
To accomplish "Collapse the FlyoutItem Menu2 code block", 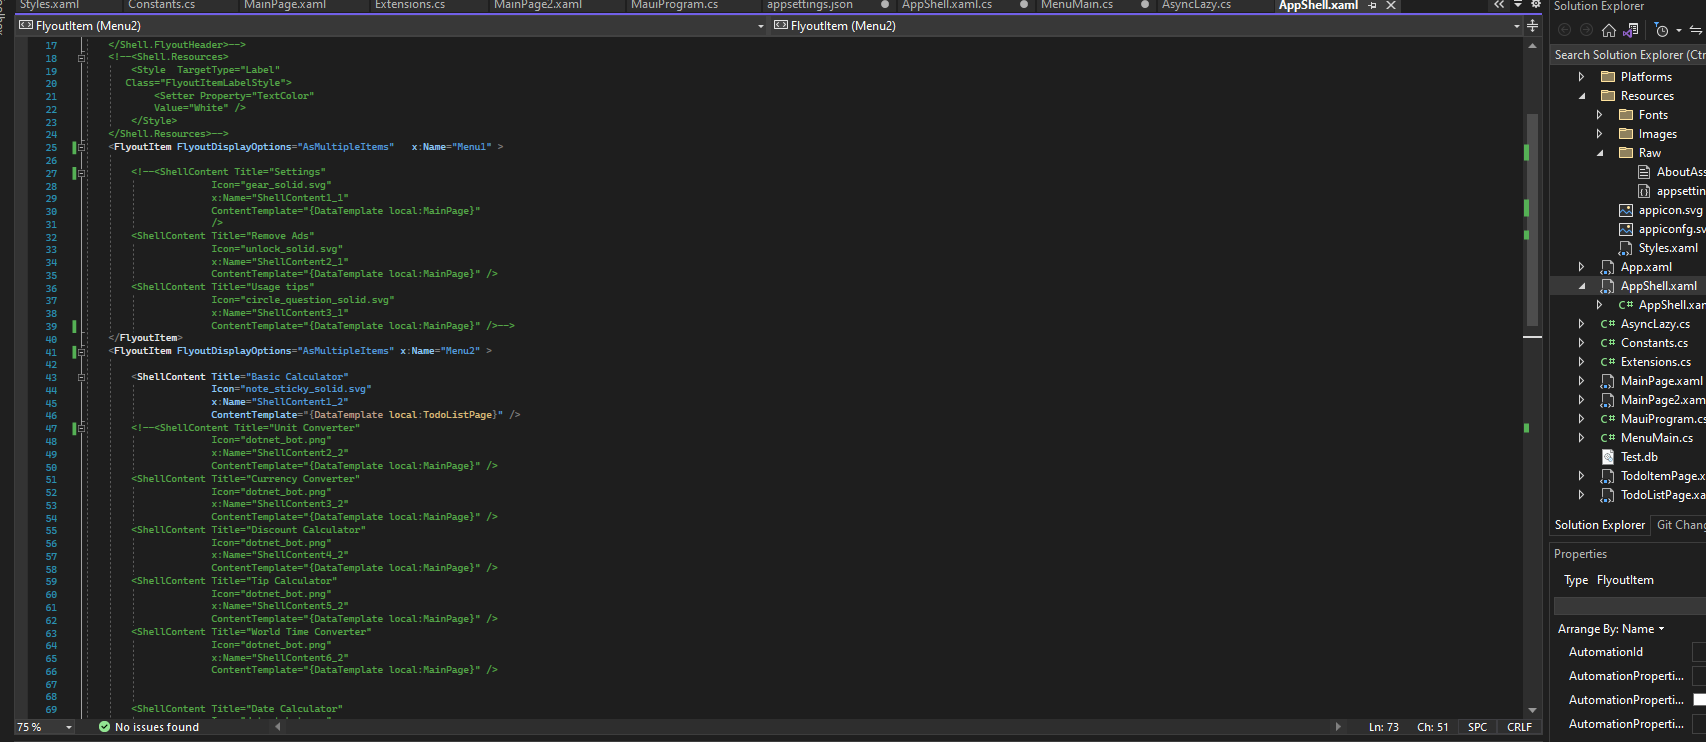I will tap(82, 351).
